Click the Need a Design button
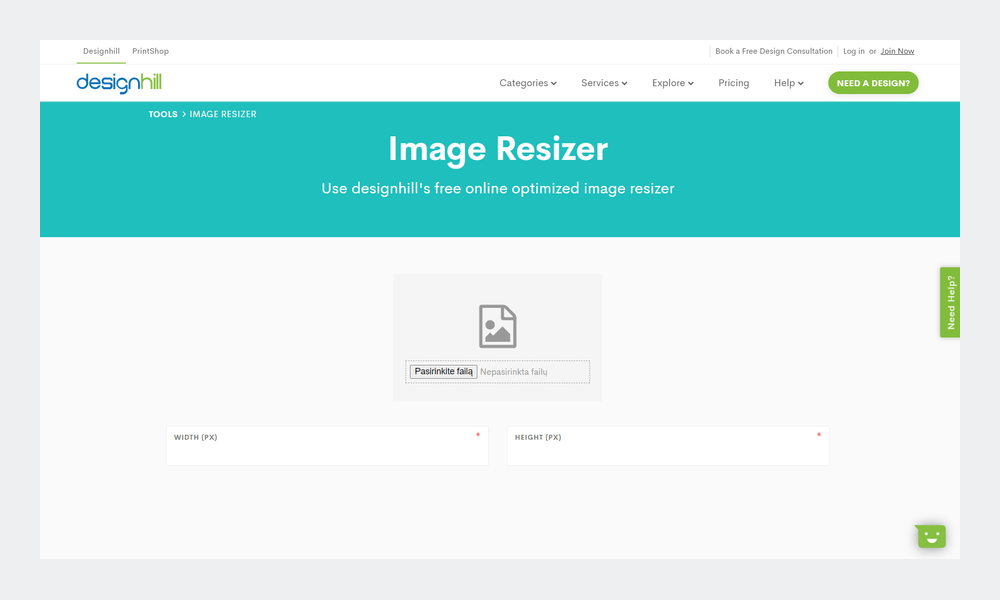Image resolution: width=1000 pixels, height=600 pixels. pyautogui.click(x=873, y=83)
